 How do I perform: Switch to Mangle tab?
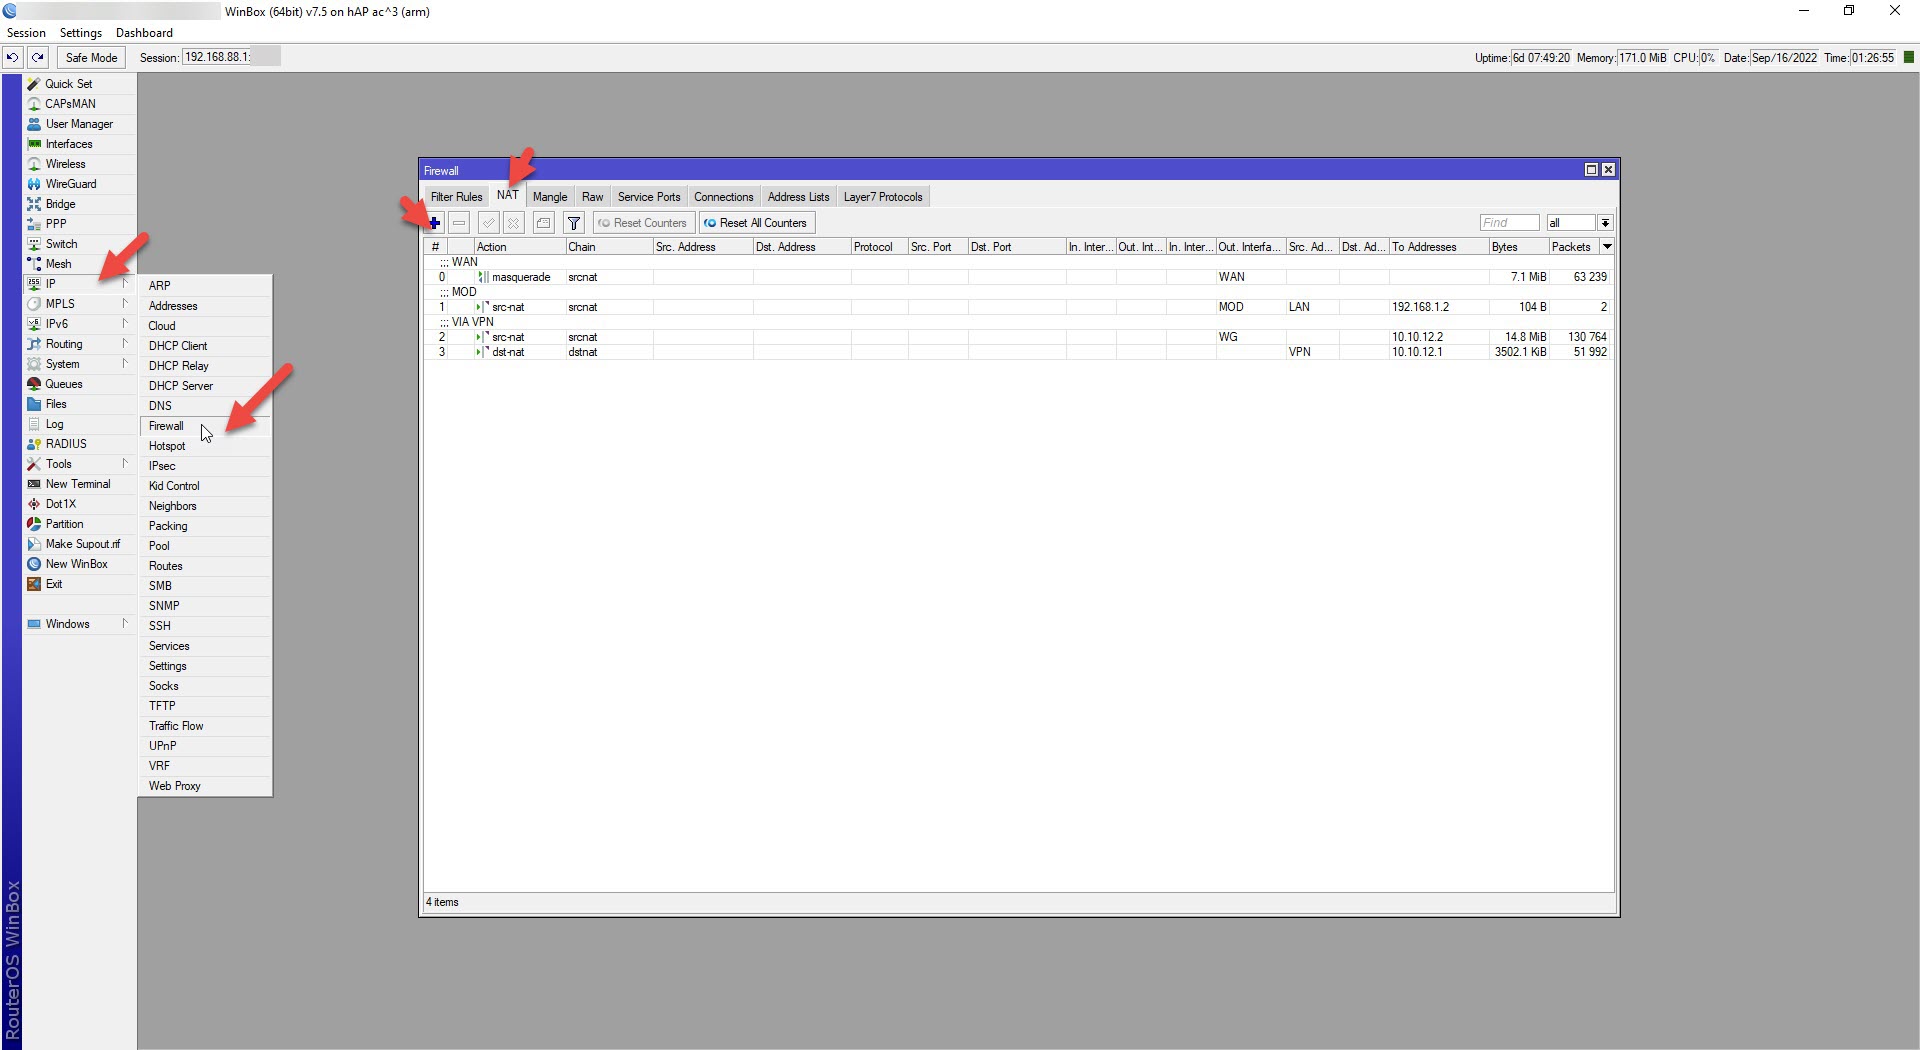[550, 197]
